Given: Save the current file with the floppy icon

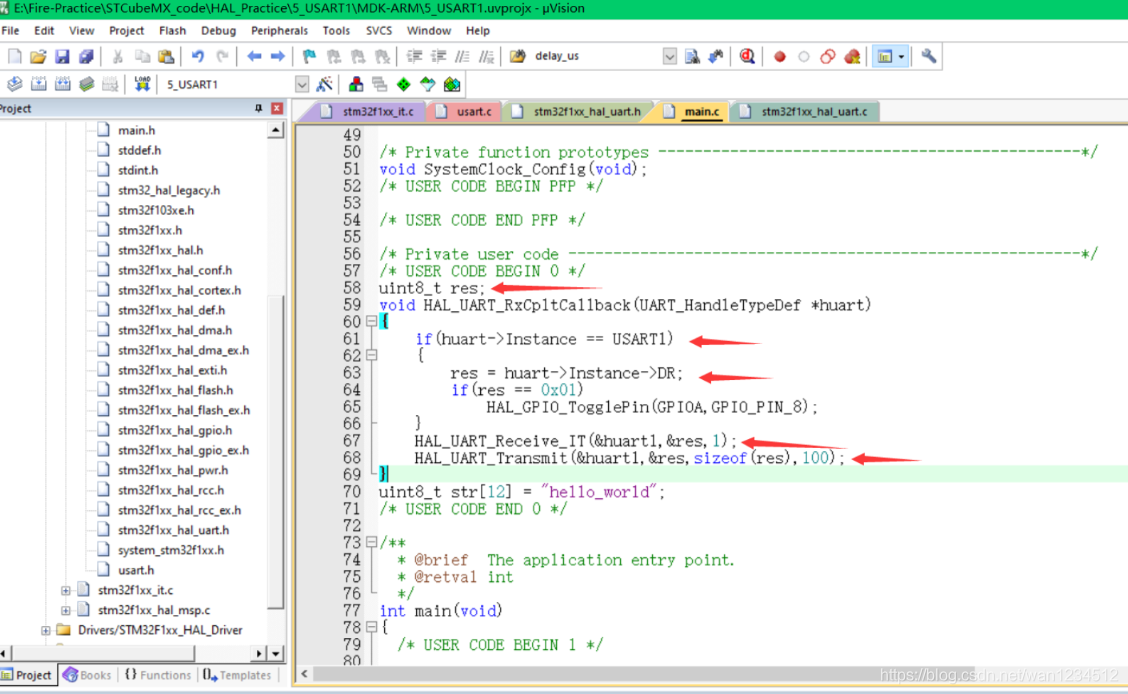Looking at the screenshot, I should [62, 57].
